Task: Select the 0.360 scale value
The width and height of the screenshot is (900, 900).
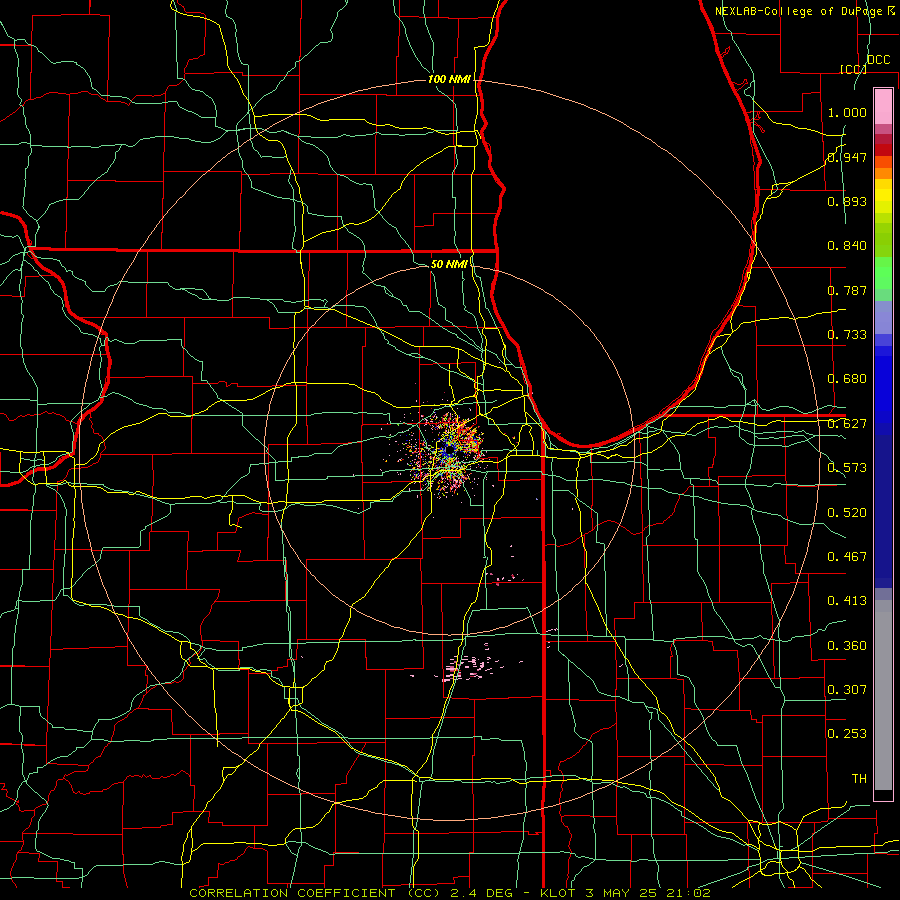Action: point(847,646)
